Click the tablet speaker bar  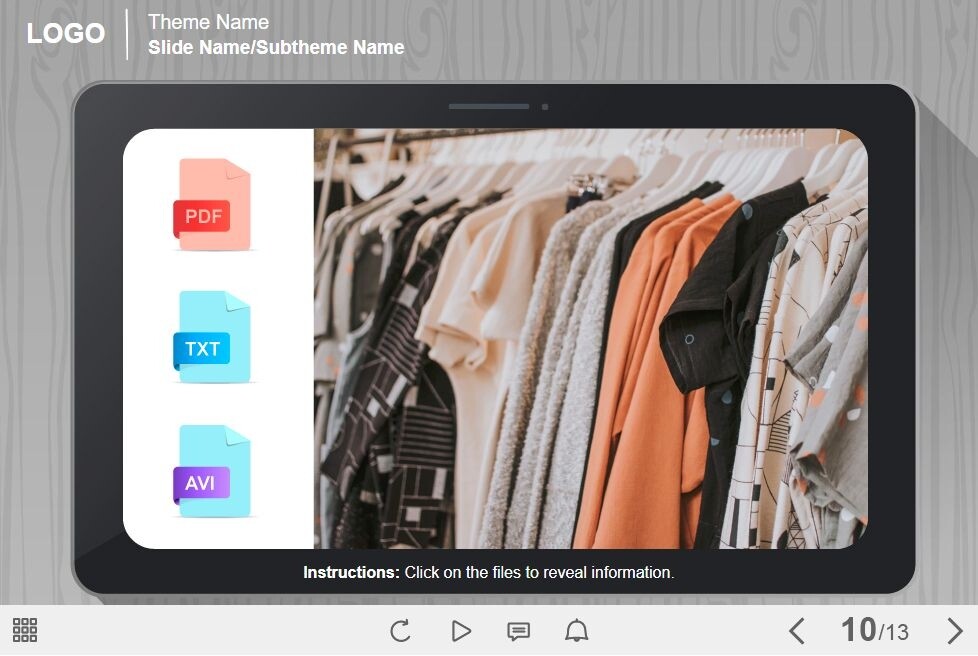pos(489,106)
